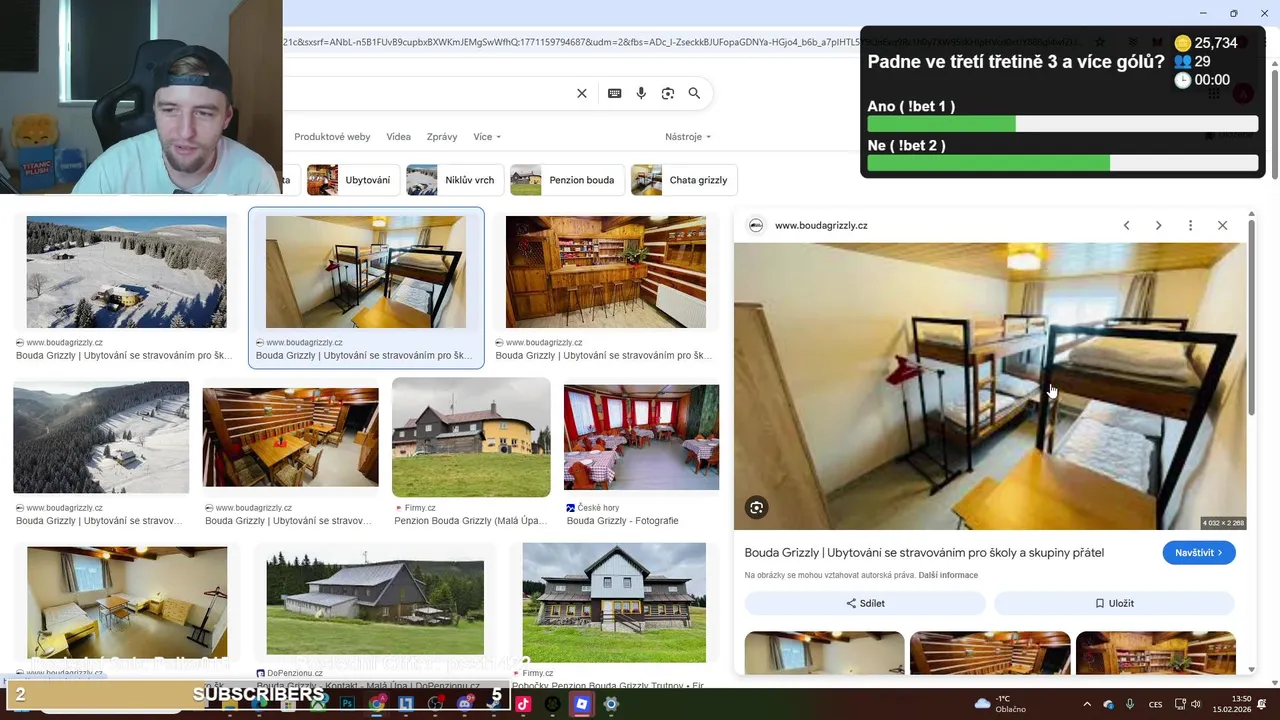1280x720 pixels.
Task: Save the image with Uložit button
Action: pyautogui.click(x=1114, y=603)
